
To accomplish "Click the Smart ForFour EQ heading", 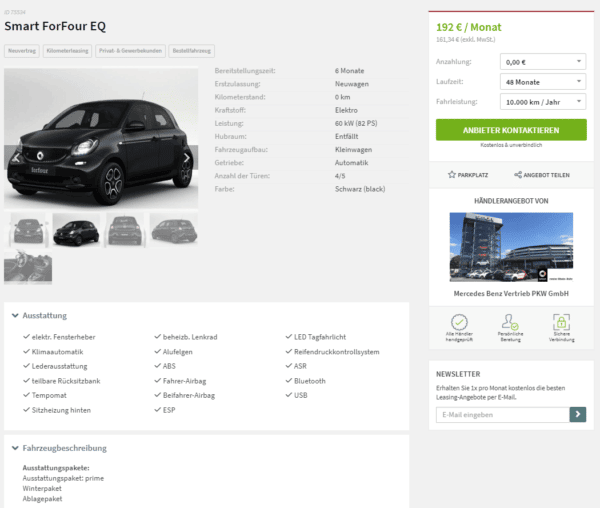I will tap(55, 26).
